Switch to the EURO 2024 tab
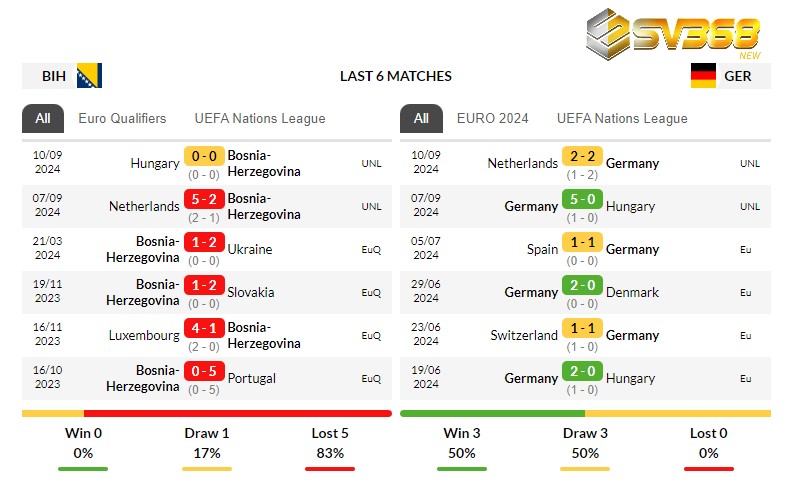Screen dimensions: 799x504 pos(492,118)
